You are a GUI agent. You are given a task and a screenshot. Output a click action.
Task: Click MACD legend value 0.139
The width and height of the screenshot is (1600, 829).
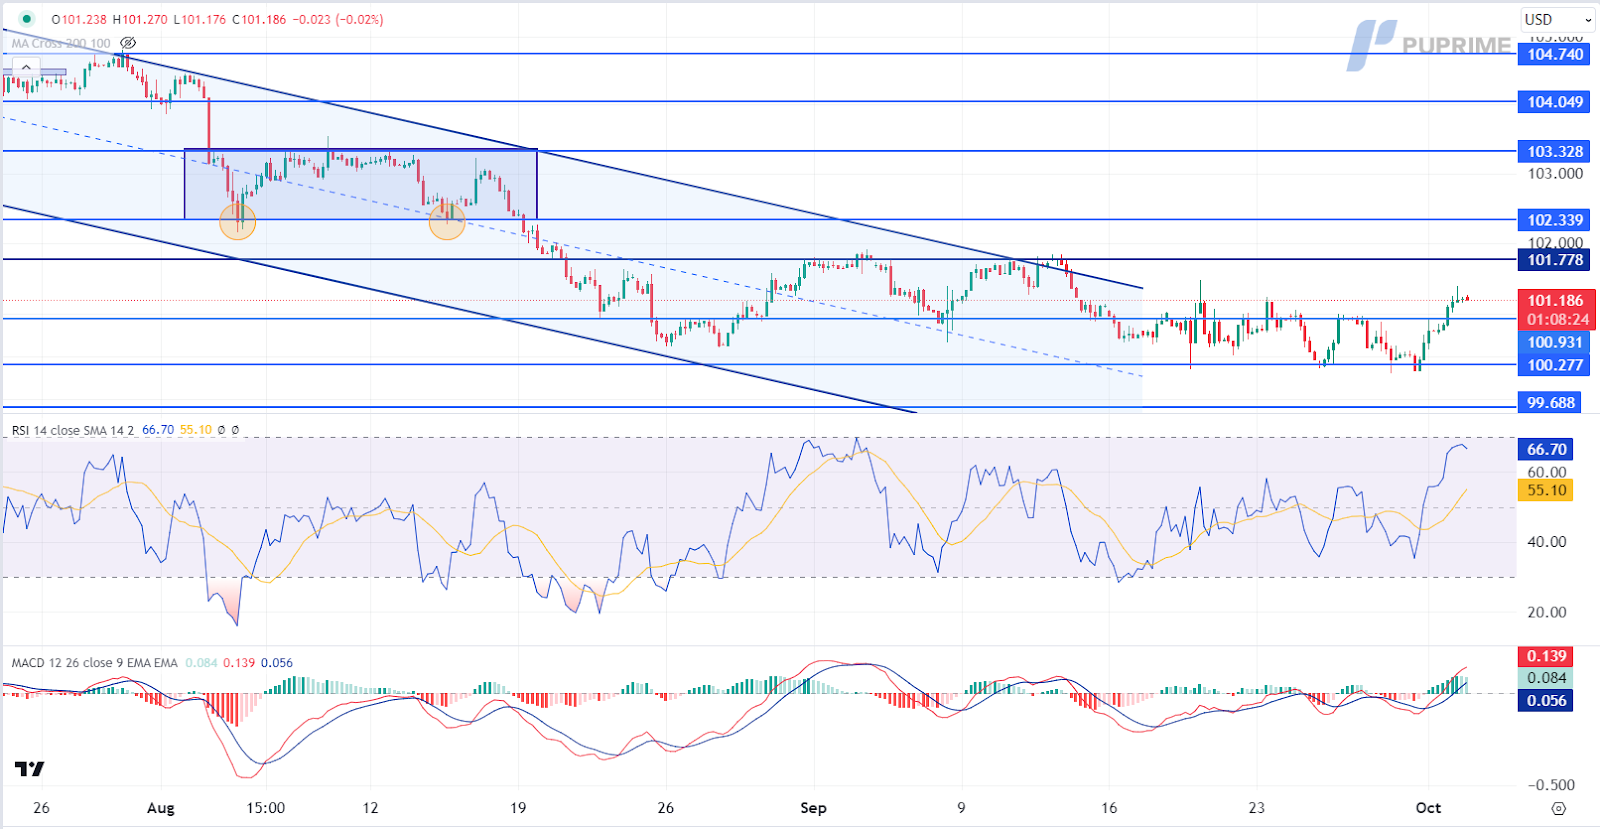click(239, 663)
